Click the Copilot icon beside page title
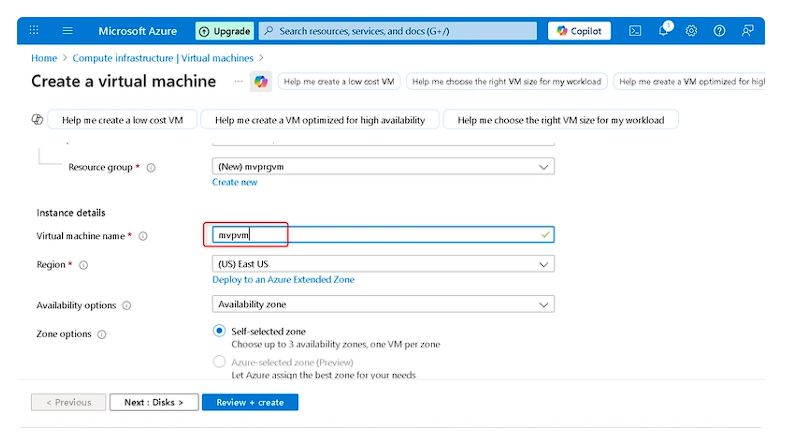798x439 pixels. pos(260,81)
